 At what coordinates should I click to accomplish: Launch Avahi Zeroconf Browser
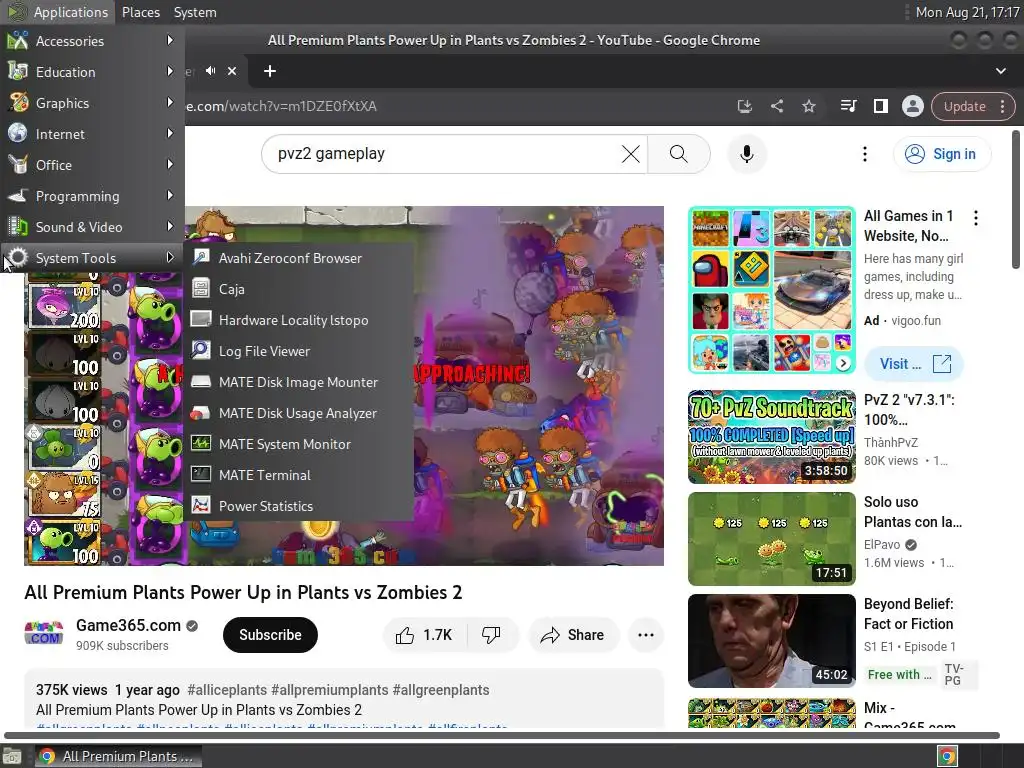click(x=299, y=258)
